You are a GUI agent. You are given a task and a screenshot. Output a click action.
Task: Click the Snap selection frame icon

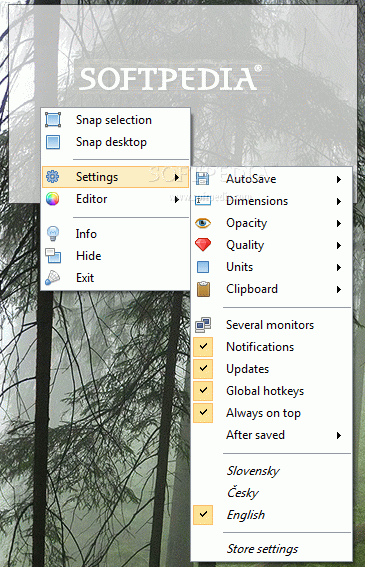[53, 120]
